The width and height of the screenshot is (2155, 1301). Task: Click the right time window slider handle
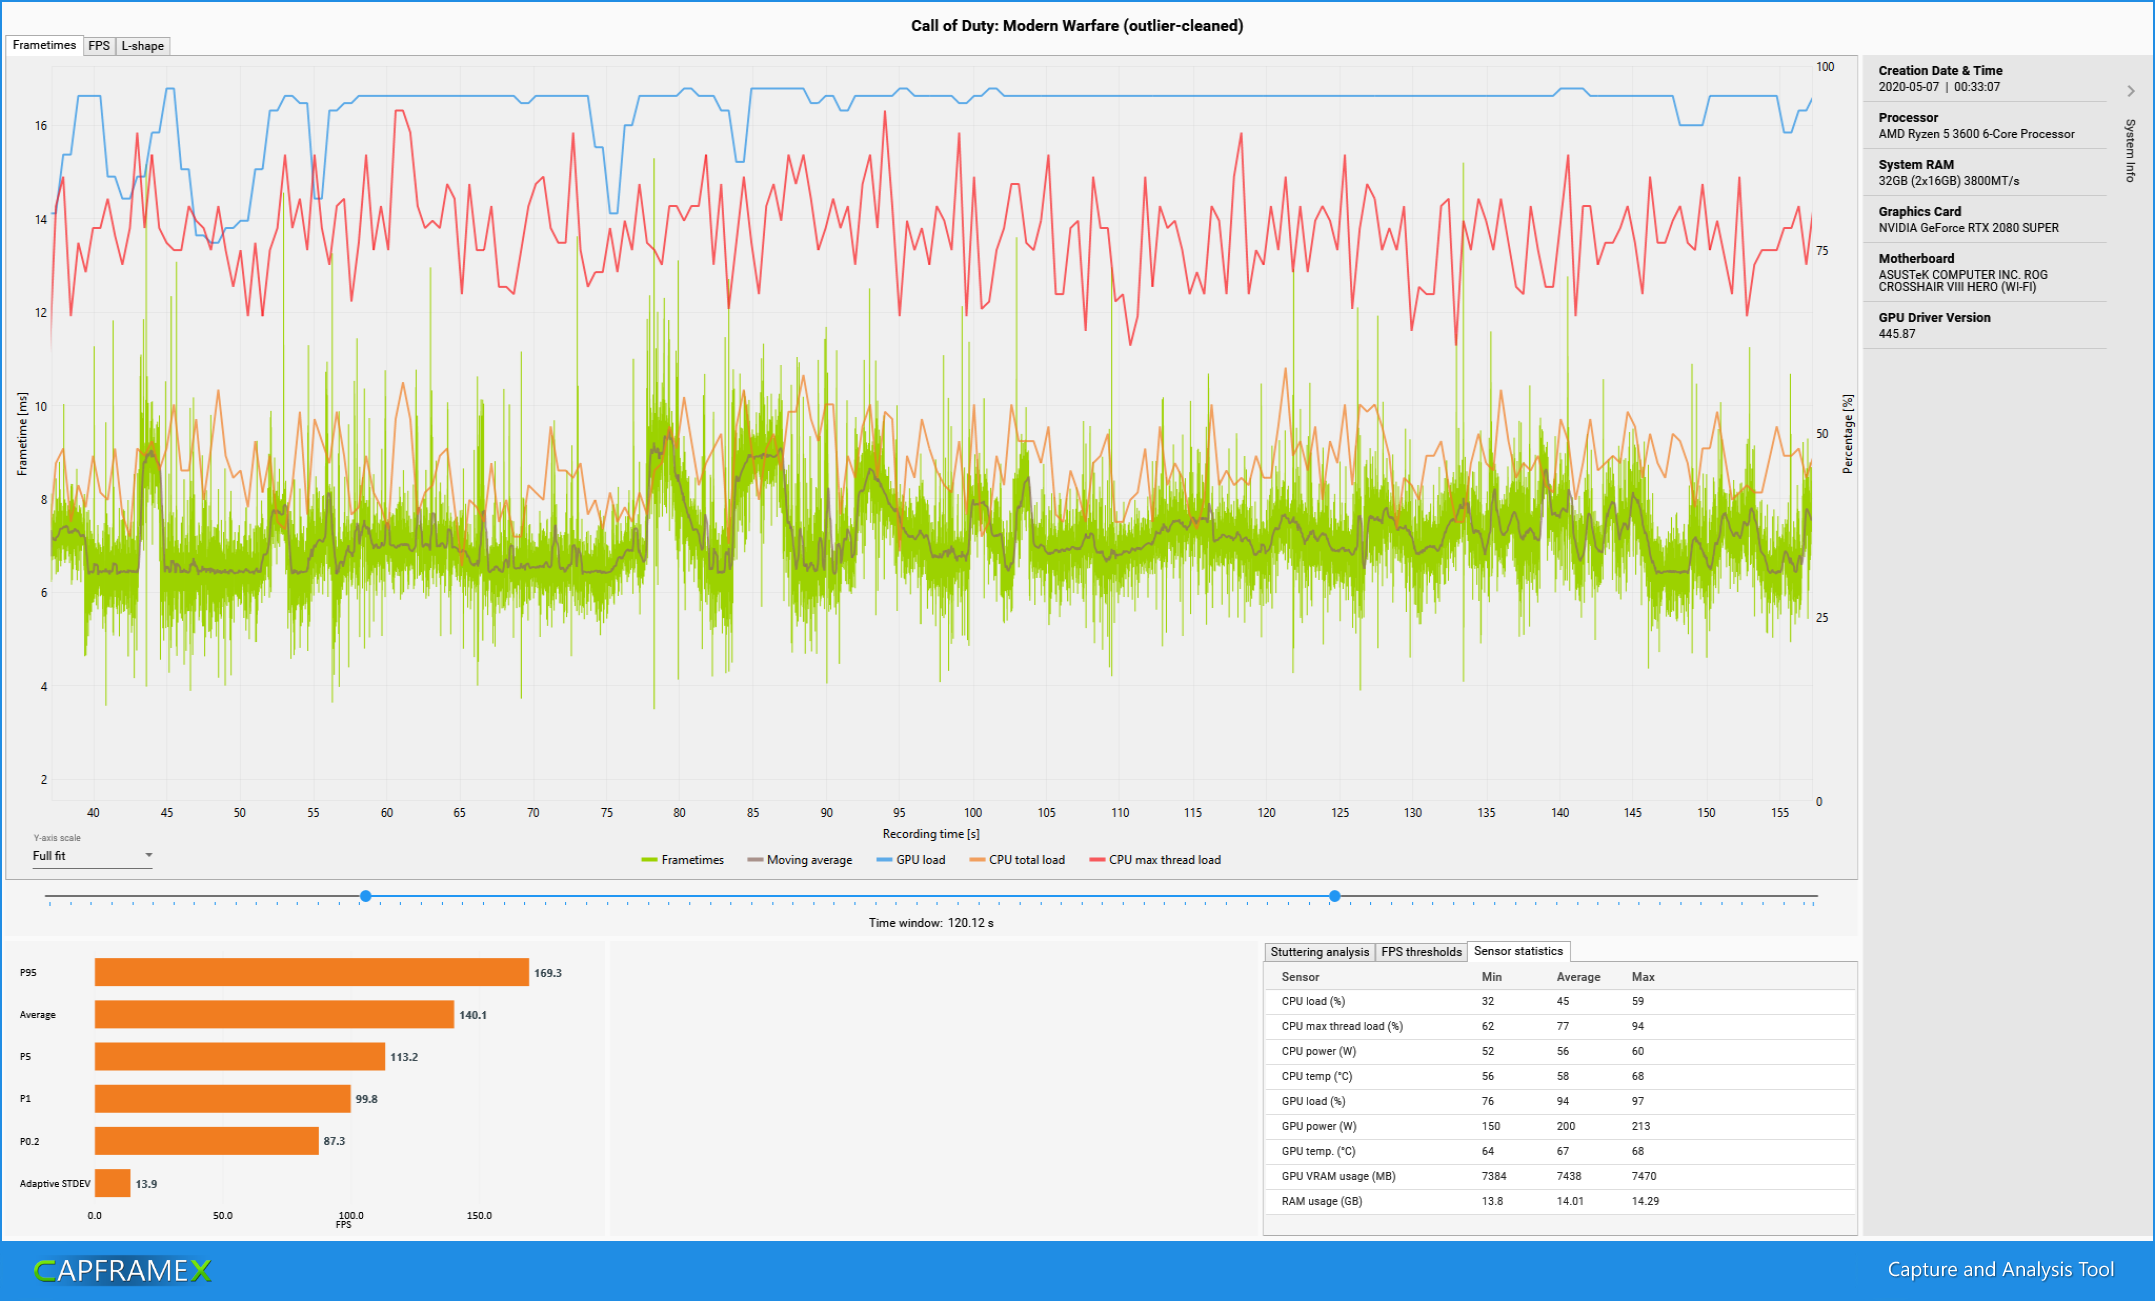(1335, 896)
